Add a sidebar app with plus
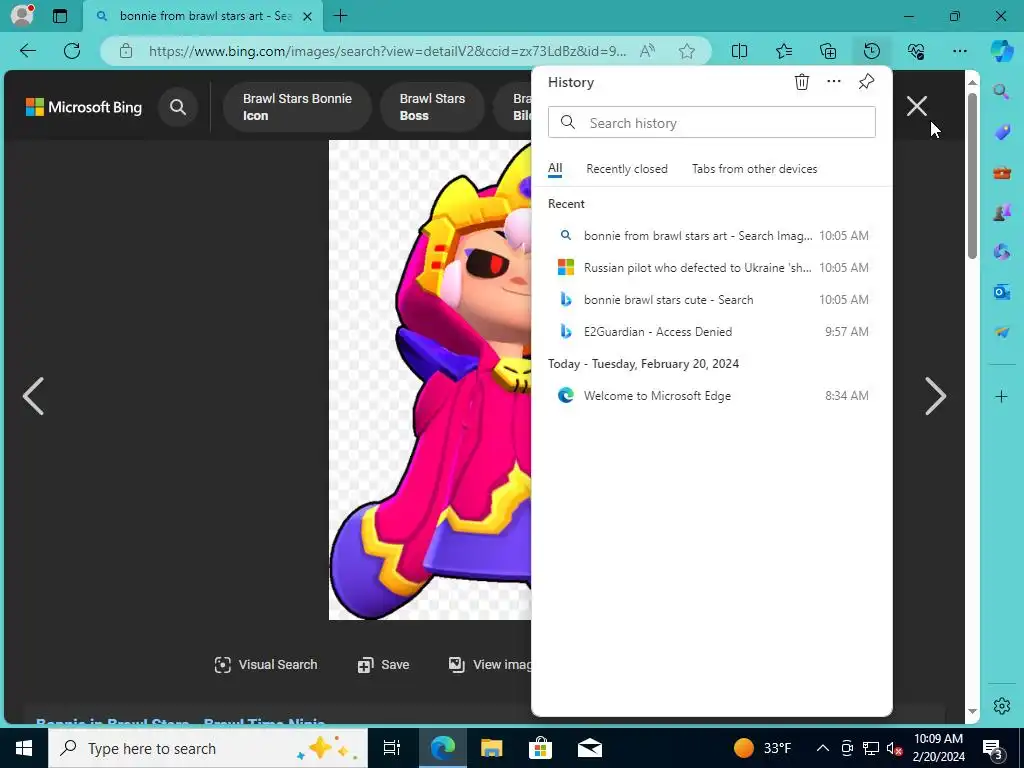The width and height of the screenshot is (1024, 768). coord(1002,396)
